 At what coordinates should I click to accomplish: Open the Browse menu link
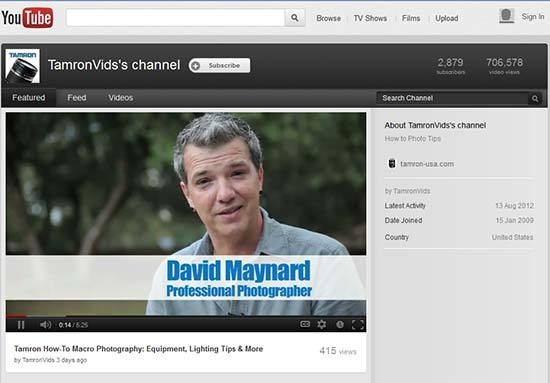click(328, 18)
